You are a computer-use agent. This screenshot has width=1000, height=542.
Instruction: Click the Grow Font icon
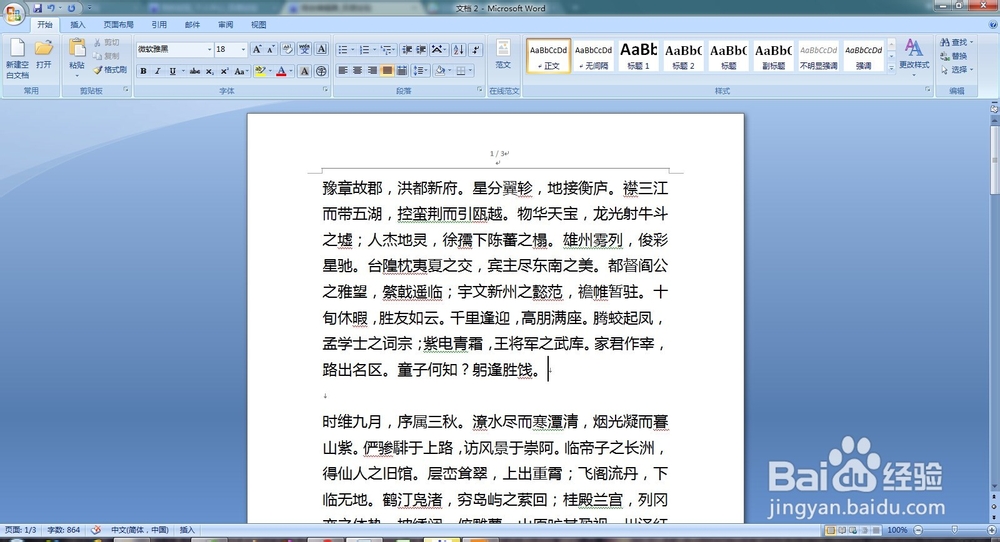(256, 50)
